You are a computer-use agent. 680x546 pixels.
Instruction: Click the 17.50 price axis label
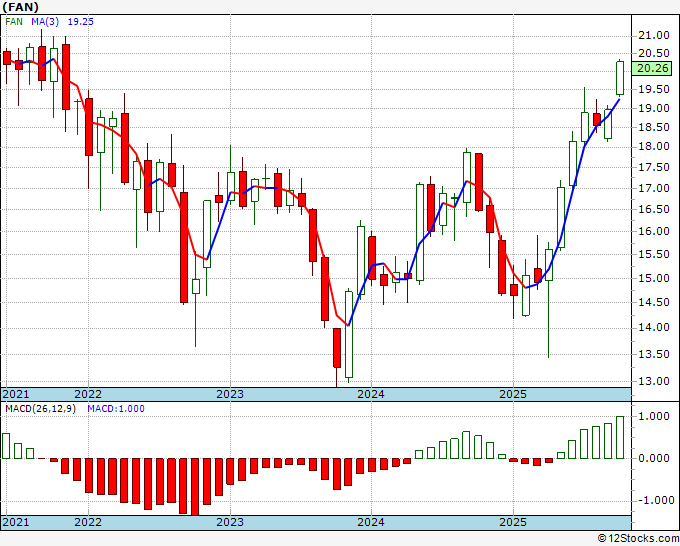[x=654, y=167]
